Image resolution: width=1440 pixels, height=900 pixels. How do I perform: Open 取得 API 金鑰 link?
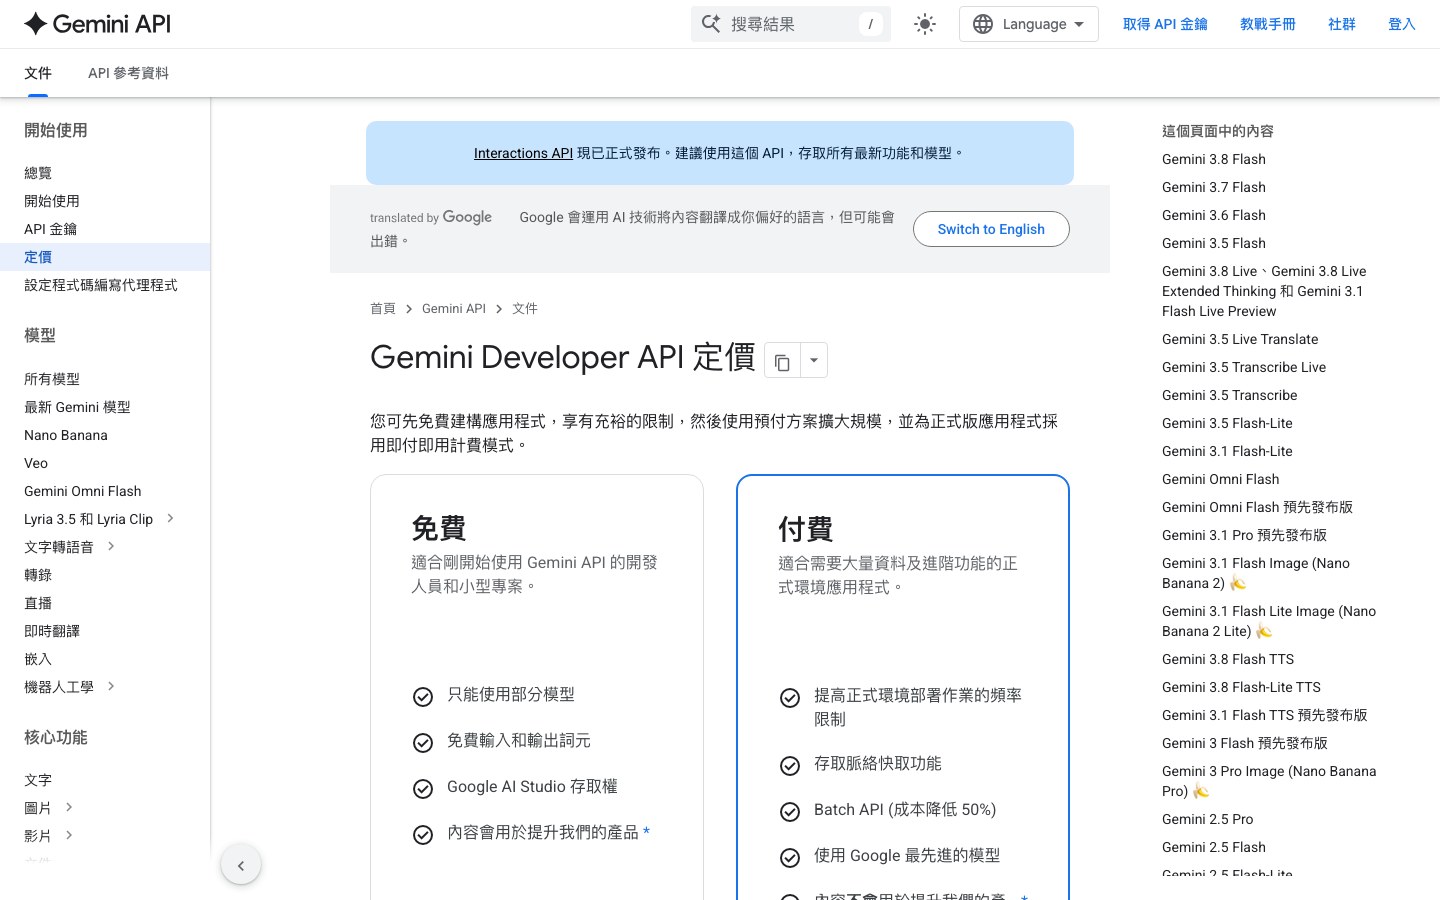click(1165, 24)
